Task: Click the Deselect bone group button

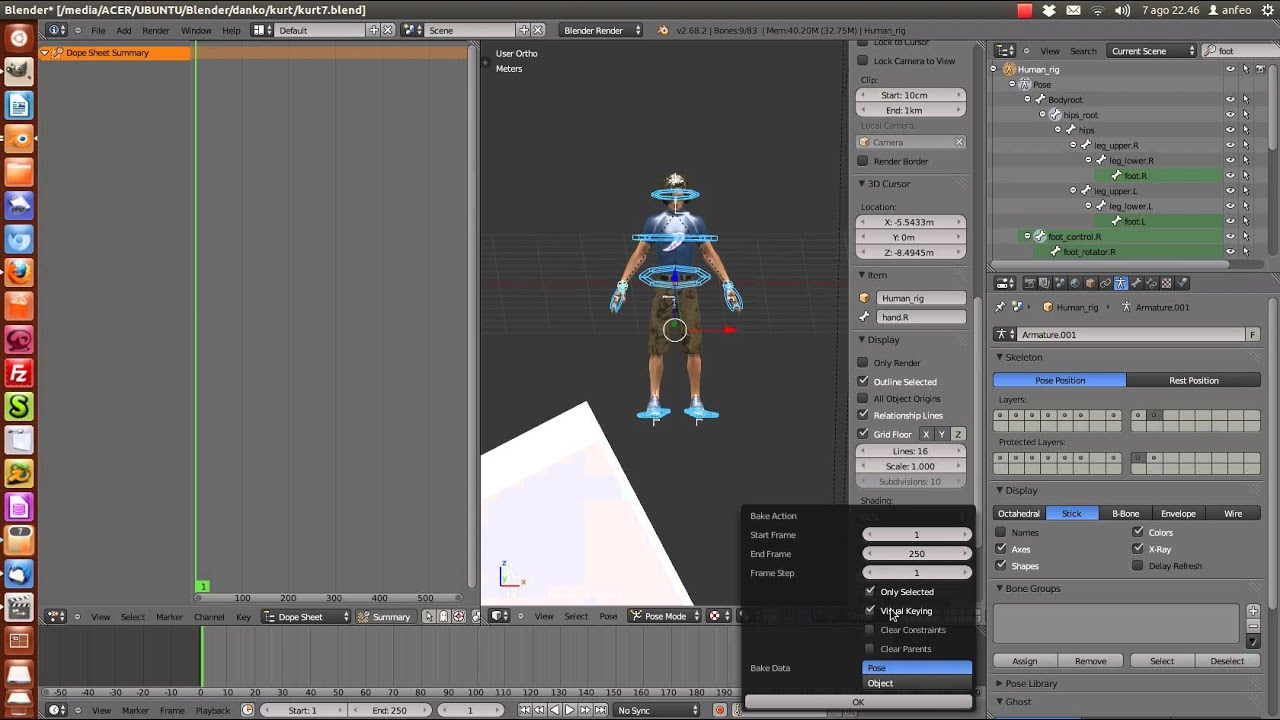Action: pos(1227,660)
